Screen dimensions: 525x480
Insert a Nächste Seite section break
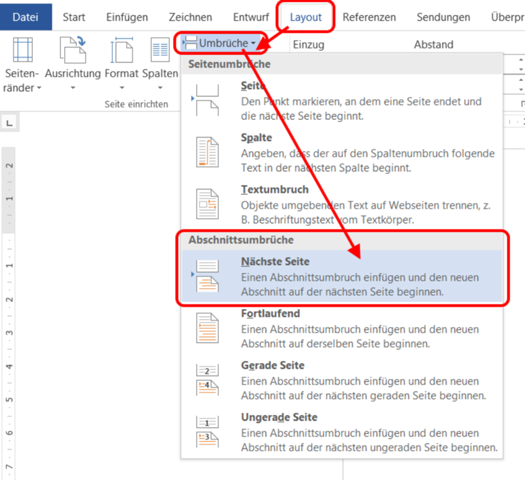(342, 276)
